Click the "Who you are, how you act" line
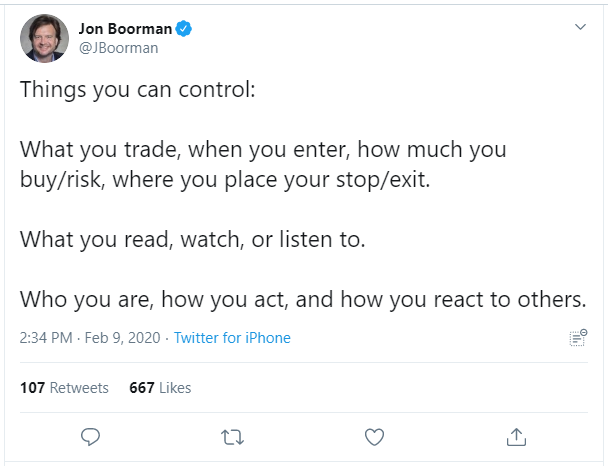 (303, 299)
